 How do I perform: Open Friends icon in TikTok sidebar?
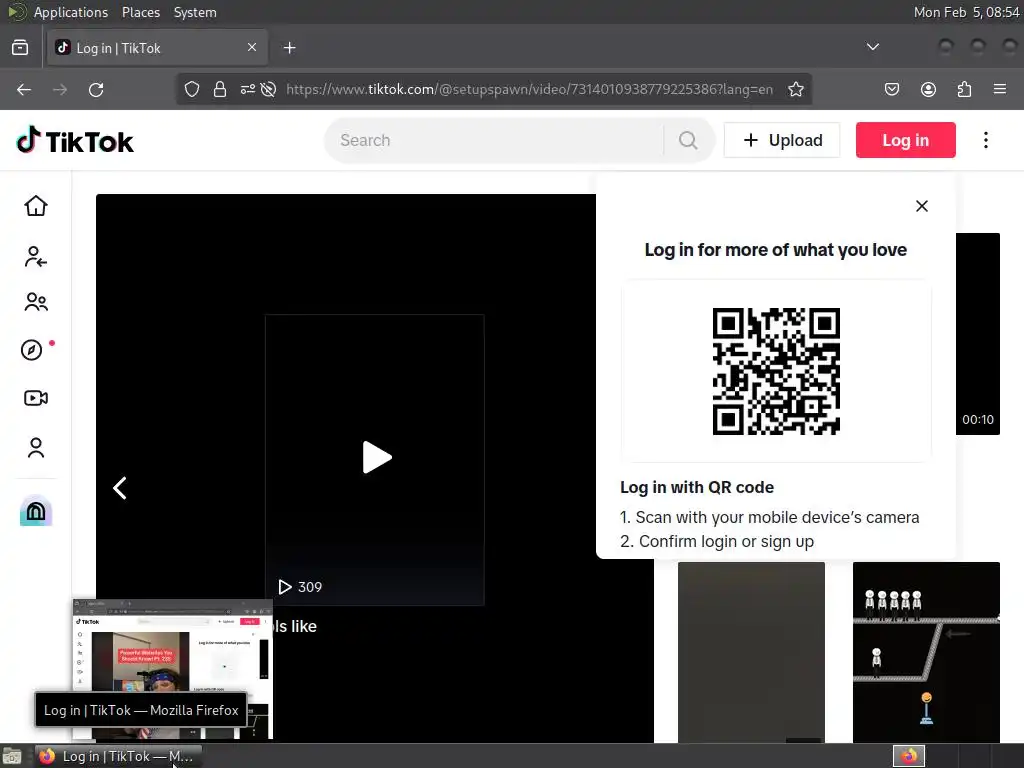pos(36,302)
